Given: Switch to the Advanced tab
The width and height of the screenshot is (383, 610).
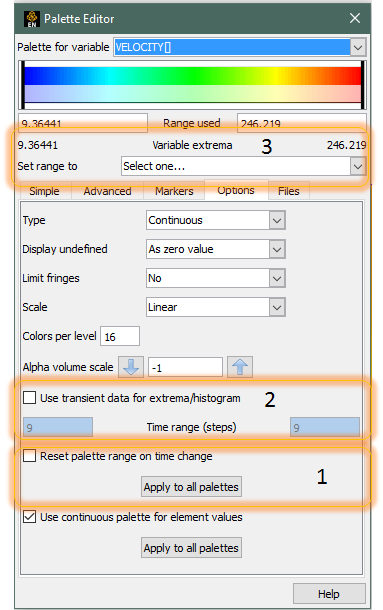Looking at the screenshot, I should [x=107, y=191].
